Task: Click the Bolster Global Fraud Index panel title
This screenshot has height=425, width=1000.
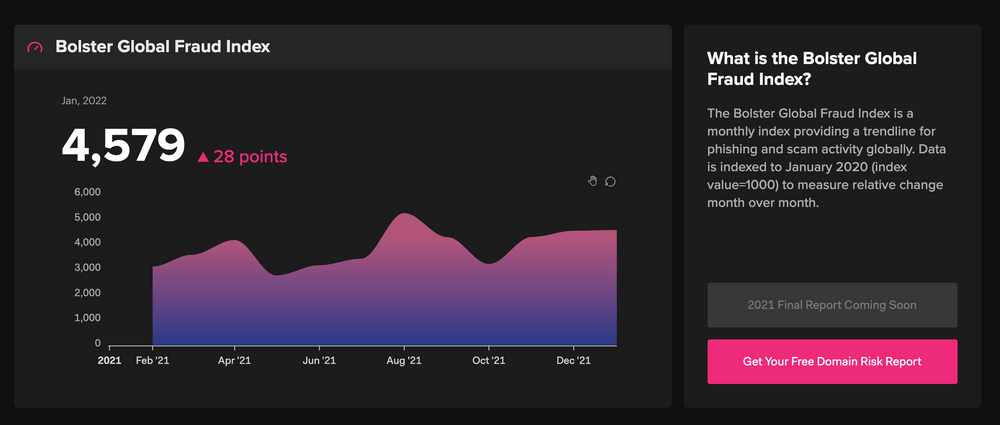Action: [x=163, y=47]
